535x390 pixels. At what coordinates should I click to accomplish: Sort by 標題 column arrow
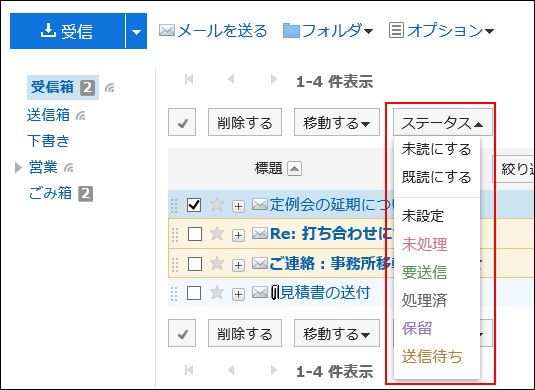coord(294,169)
